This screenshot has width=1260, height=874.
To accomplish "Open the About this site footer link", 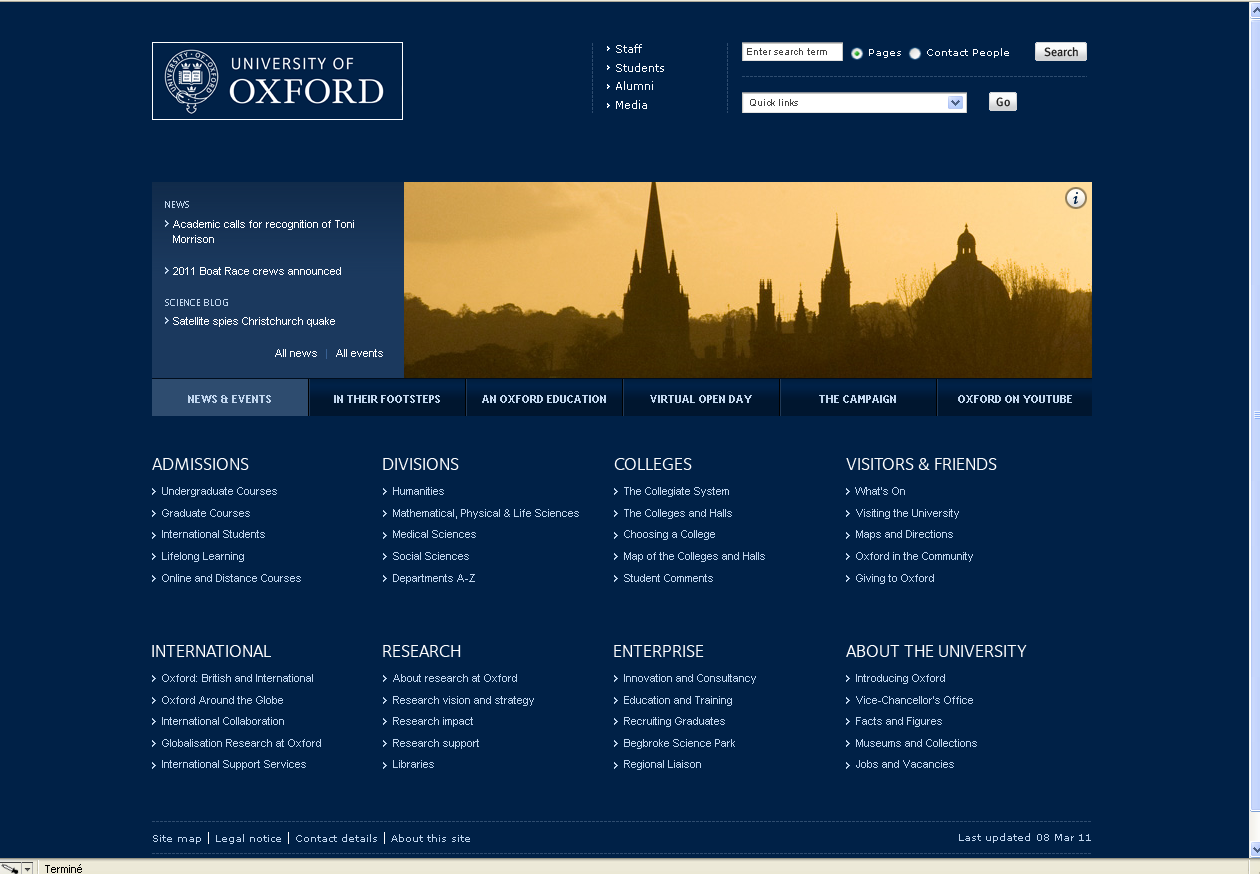I will click(x=431, y=838).
